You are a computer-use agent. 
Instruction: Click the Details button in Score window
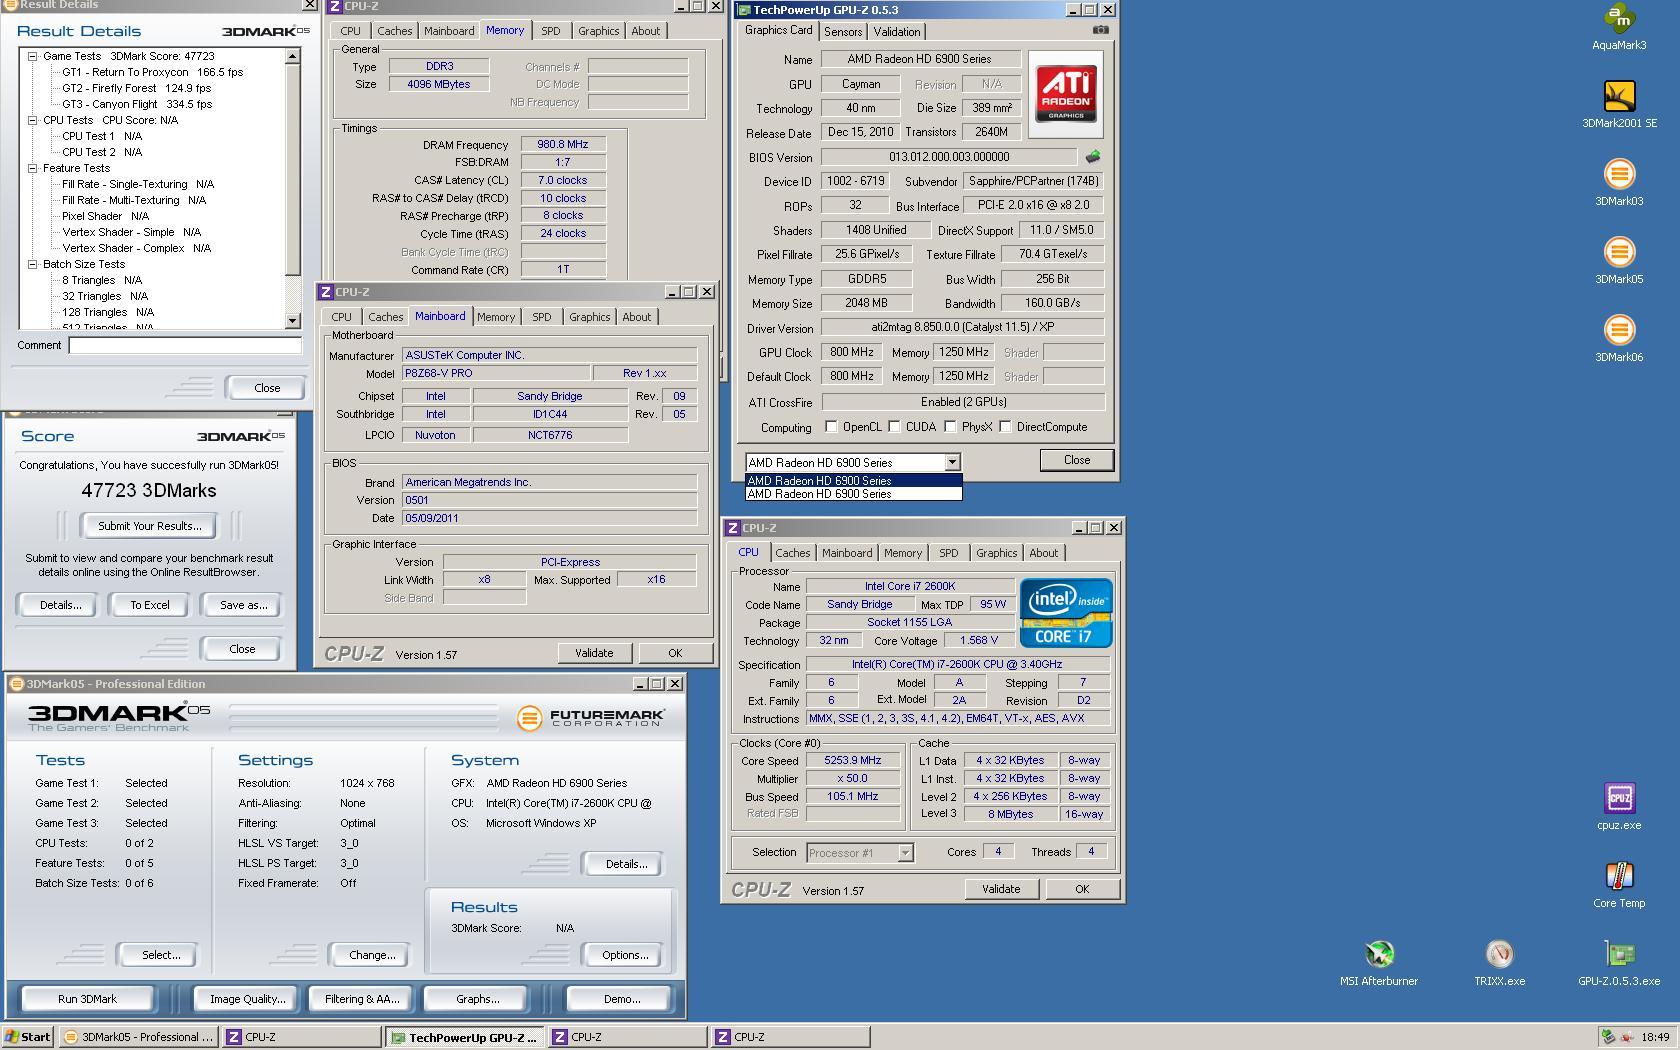click(60, 605)
